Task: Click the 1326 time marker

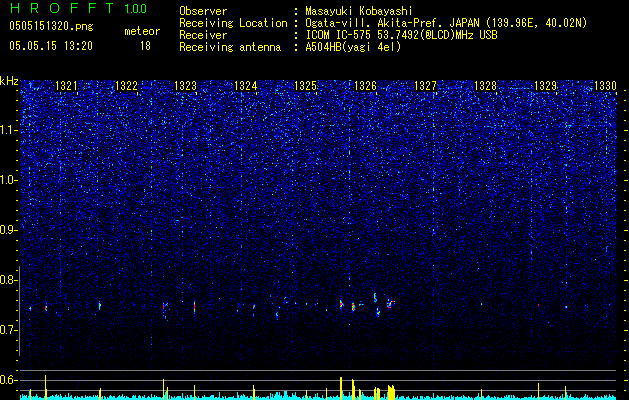Action: [365, 86]
